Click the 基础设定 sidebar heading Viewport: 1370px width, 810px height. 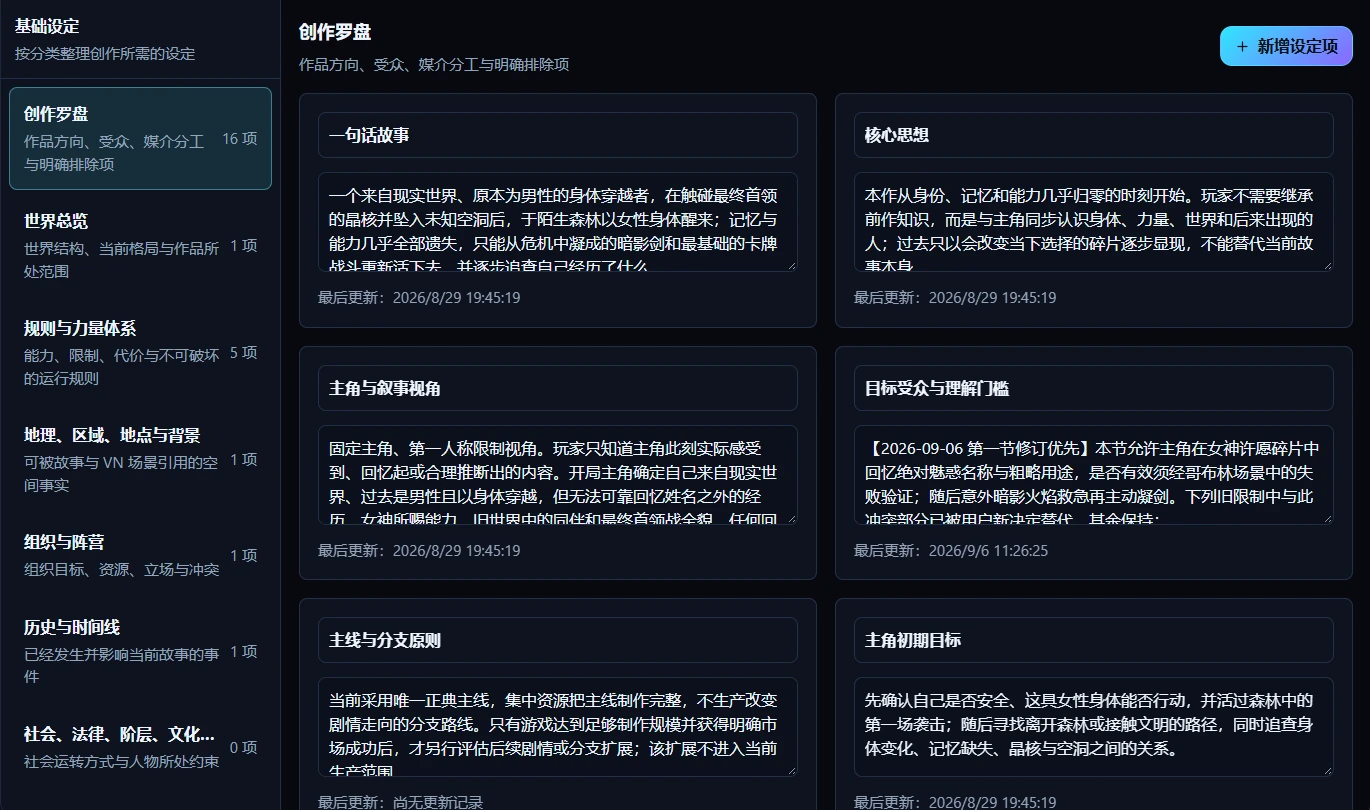(x=47, y=26)
